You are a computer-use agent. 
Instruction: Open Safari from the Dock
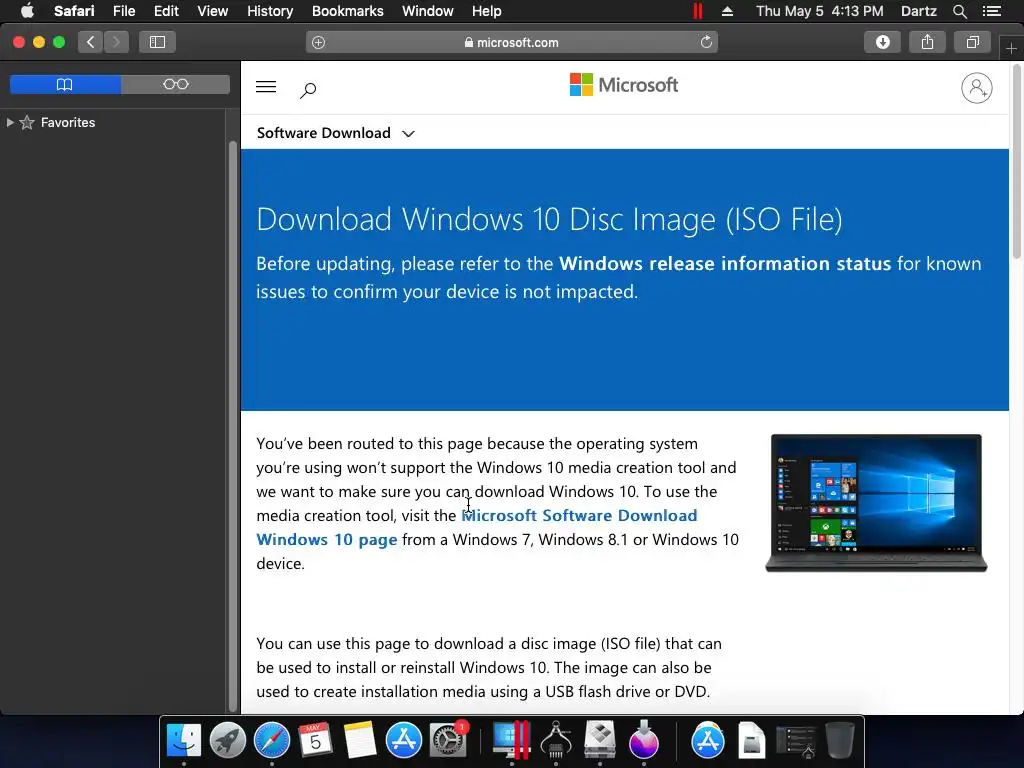(271, 740)
